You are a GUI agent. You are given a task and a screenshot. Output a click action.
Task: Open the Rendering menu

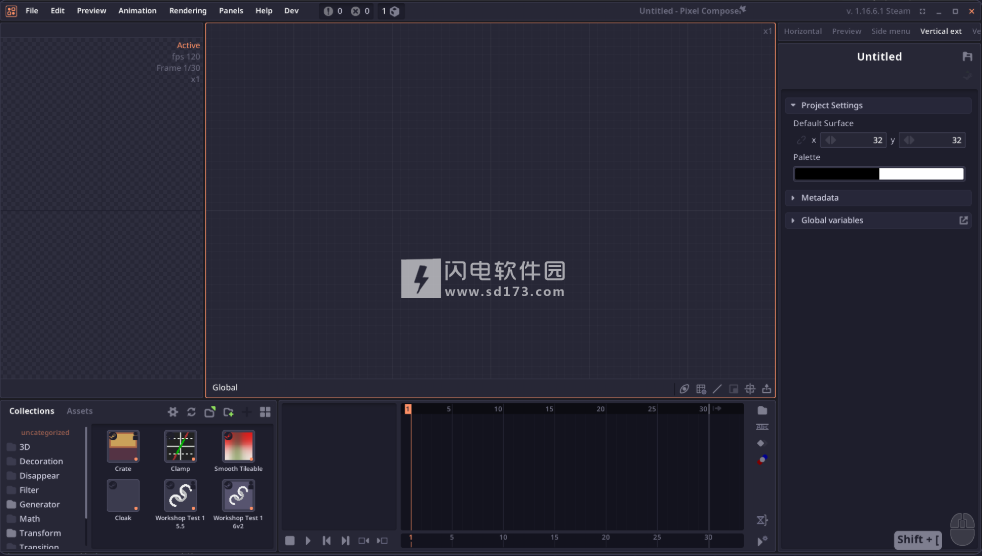(x=188, y=11)
